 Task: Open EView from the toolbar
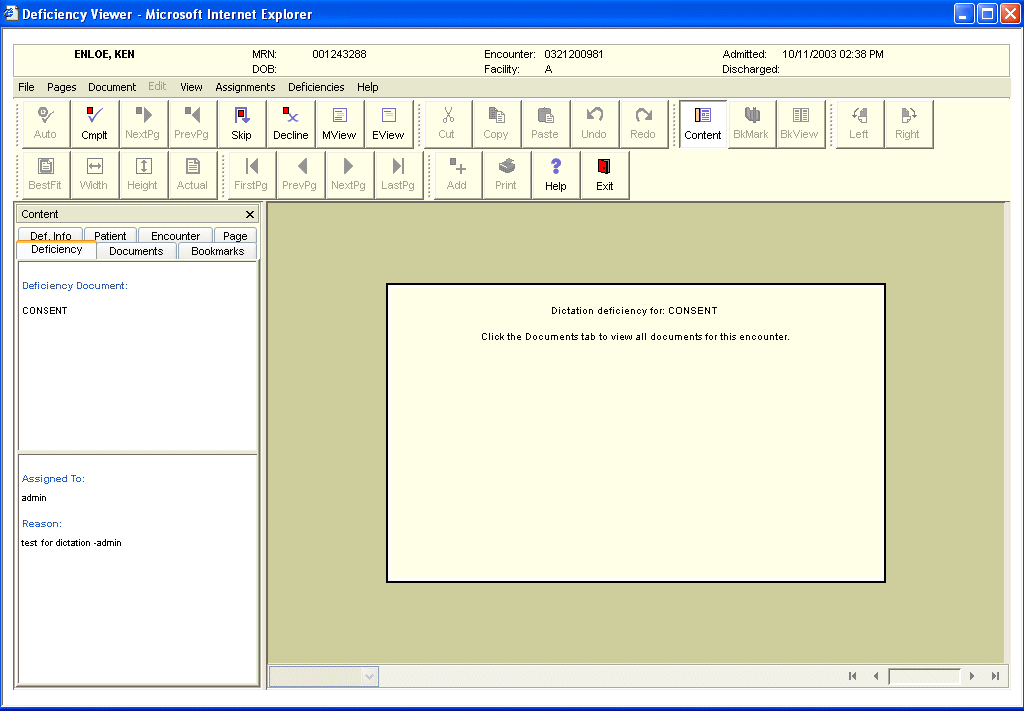[389, 124]
